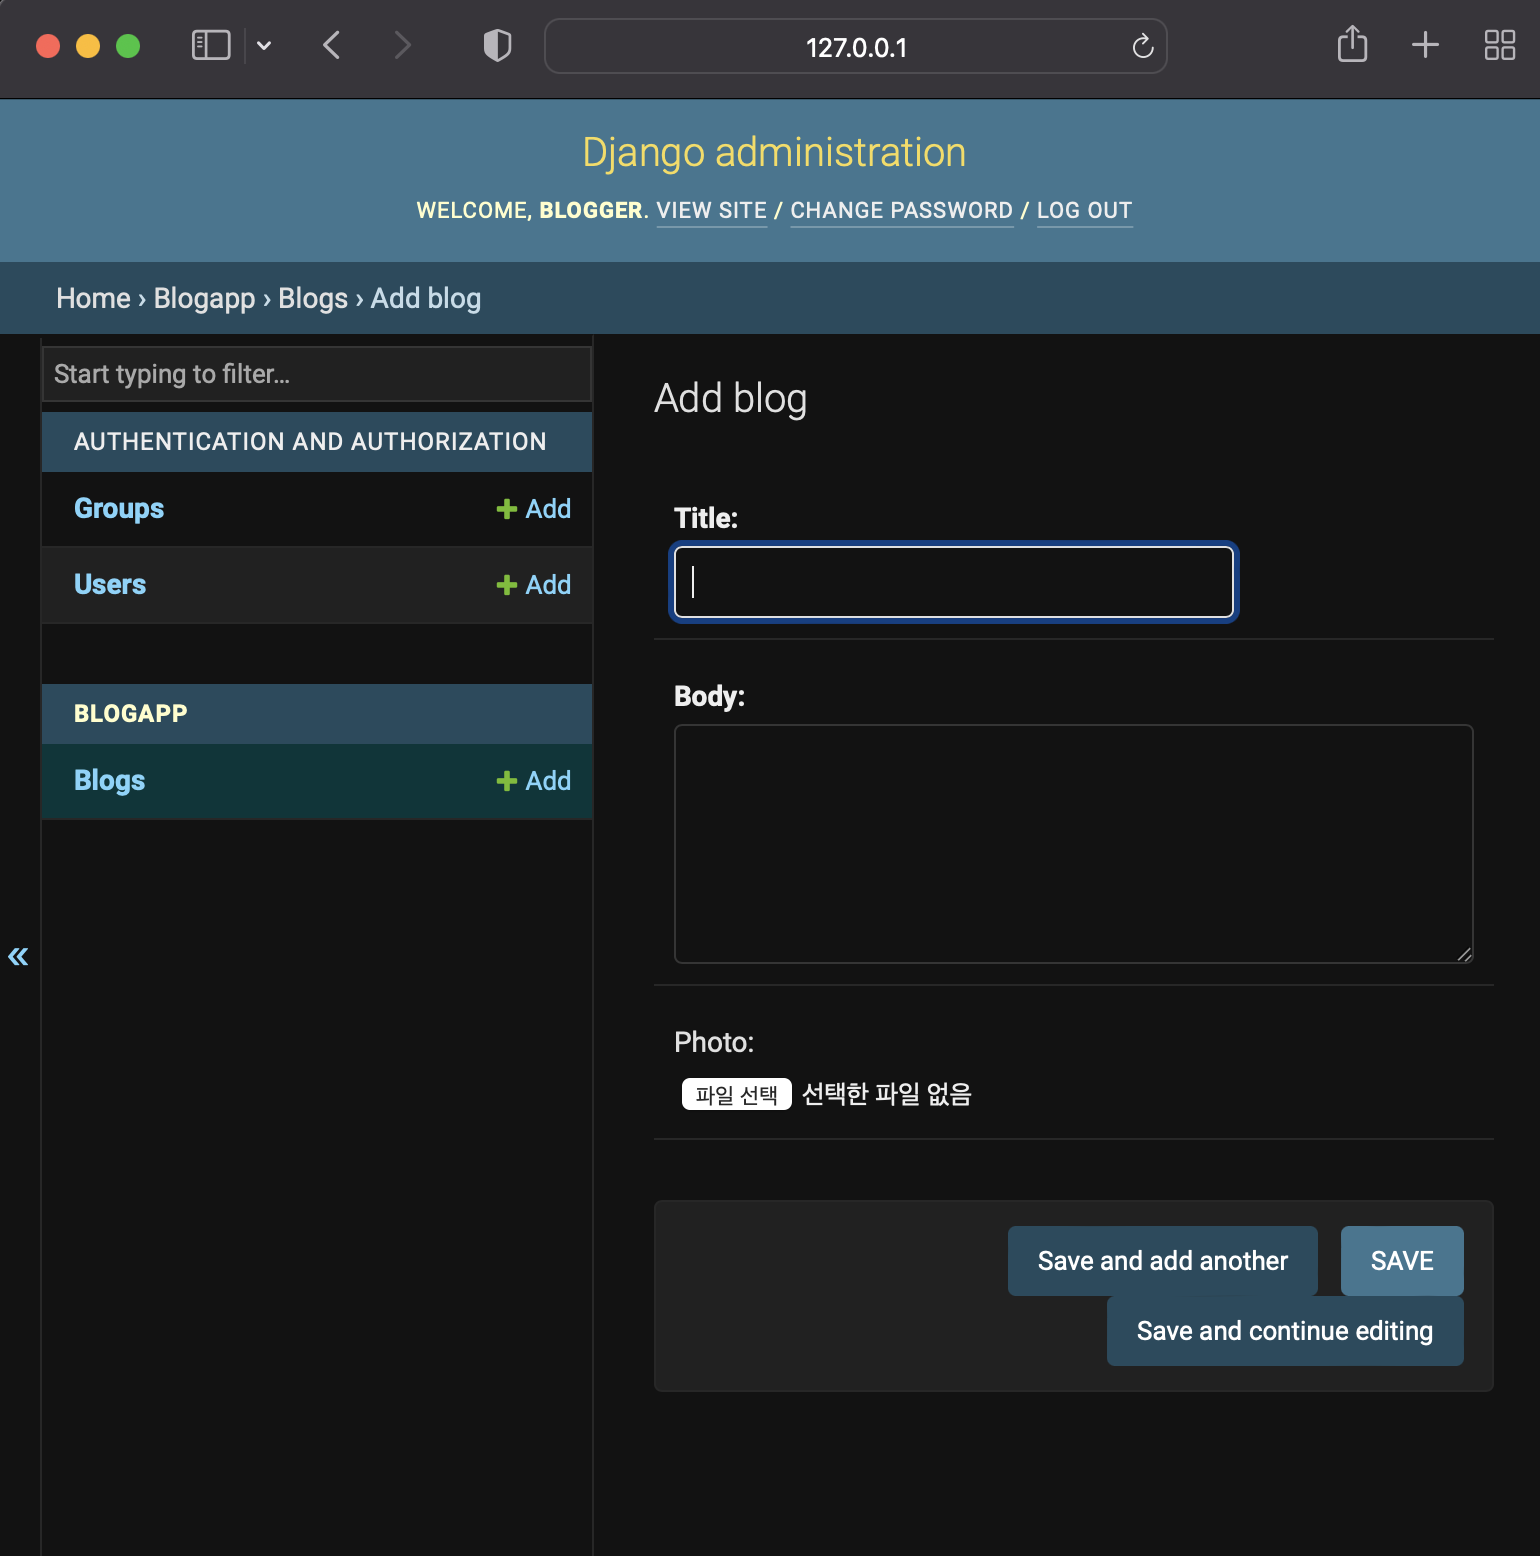Click into the Body textarea
Viewport: 1540px width, 1556px height.
(1073, 844)
